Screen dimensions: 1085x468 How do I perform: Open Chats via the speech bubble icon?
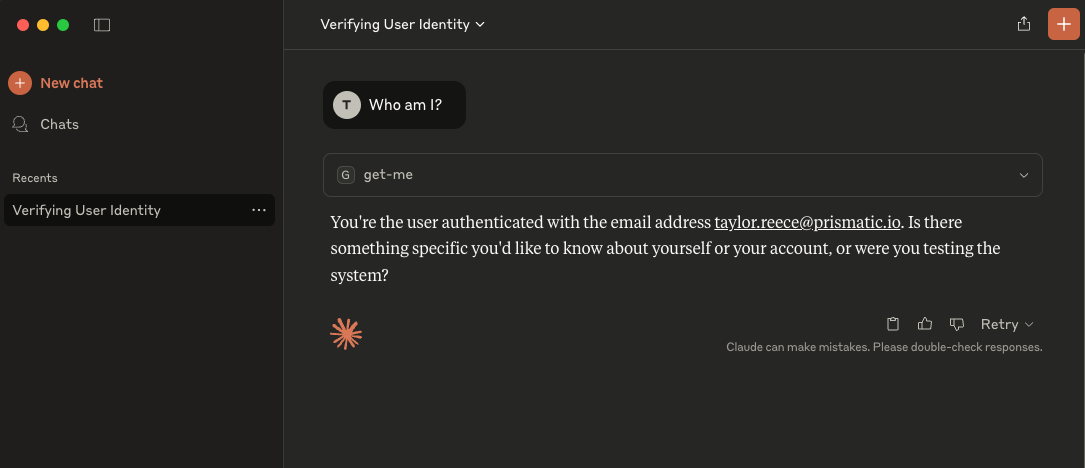click(x=20, y=124)
